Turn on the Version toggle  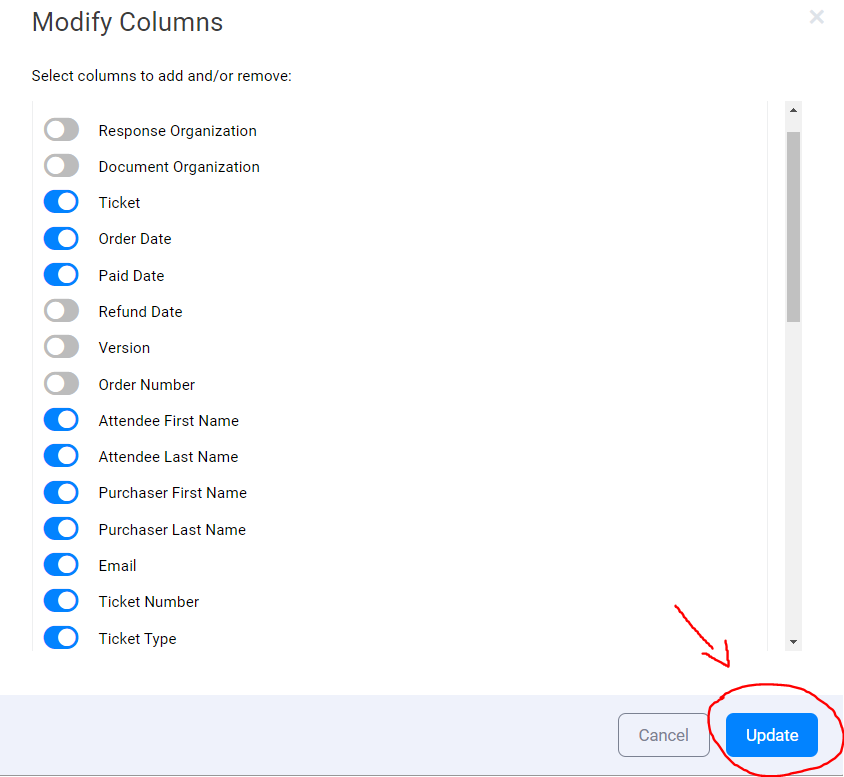coord(61,347)
